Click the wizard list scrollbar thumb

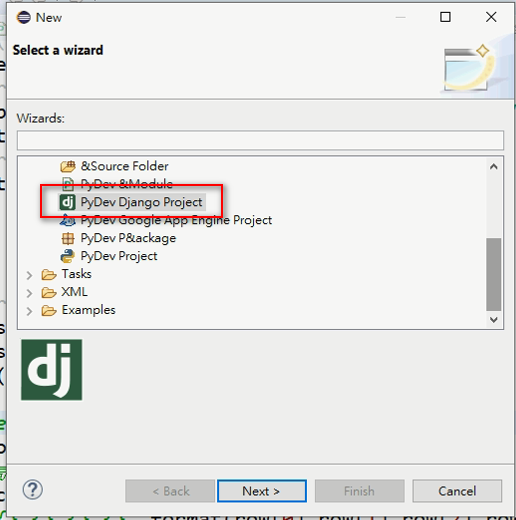click(x=494, y=274)
